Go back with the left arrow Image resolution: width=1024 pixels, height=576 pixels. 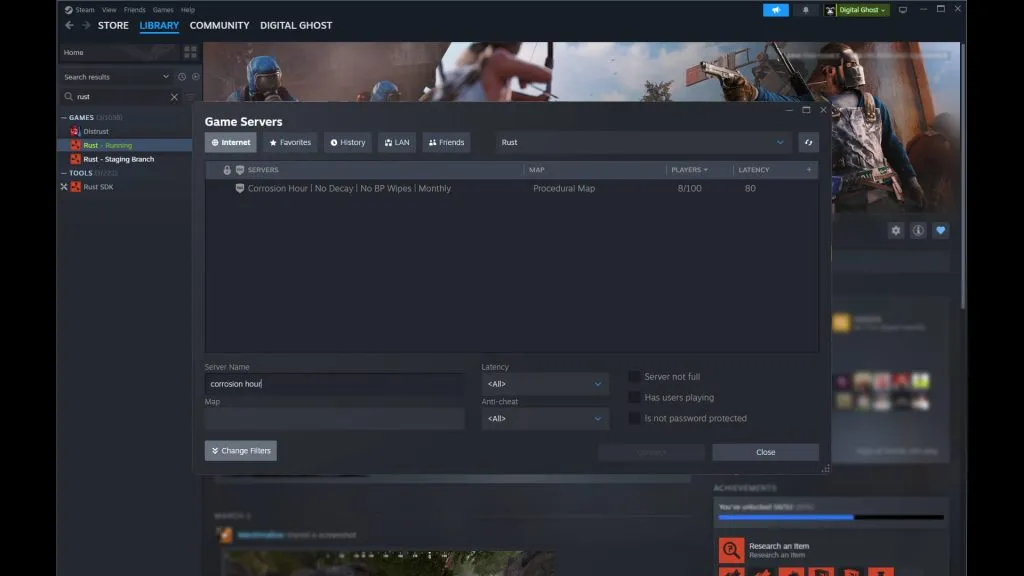pyautogui.click(x=69, y=25)
